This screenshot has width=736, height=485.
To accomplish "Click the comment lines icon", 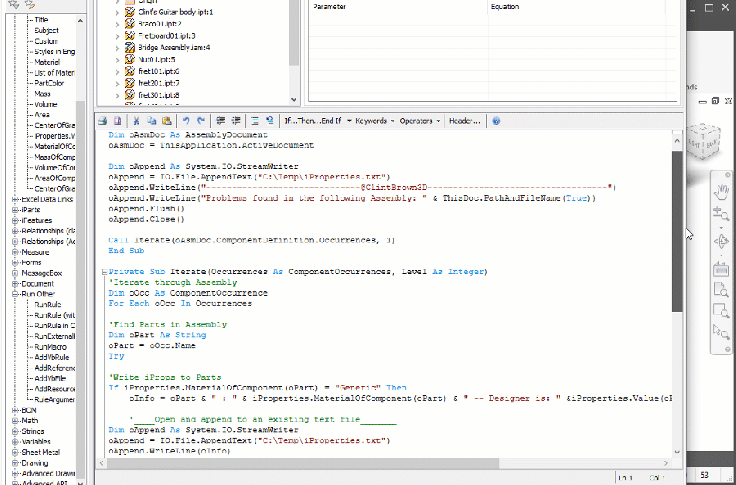I will [256, 120].
